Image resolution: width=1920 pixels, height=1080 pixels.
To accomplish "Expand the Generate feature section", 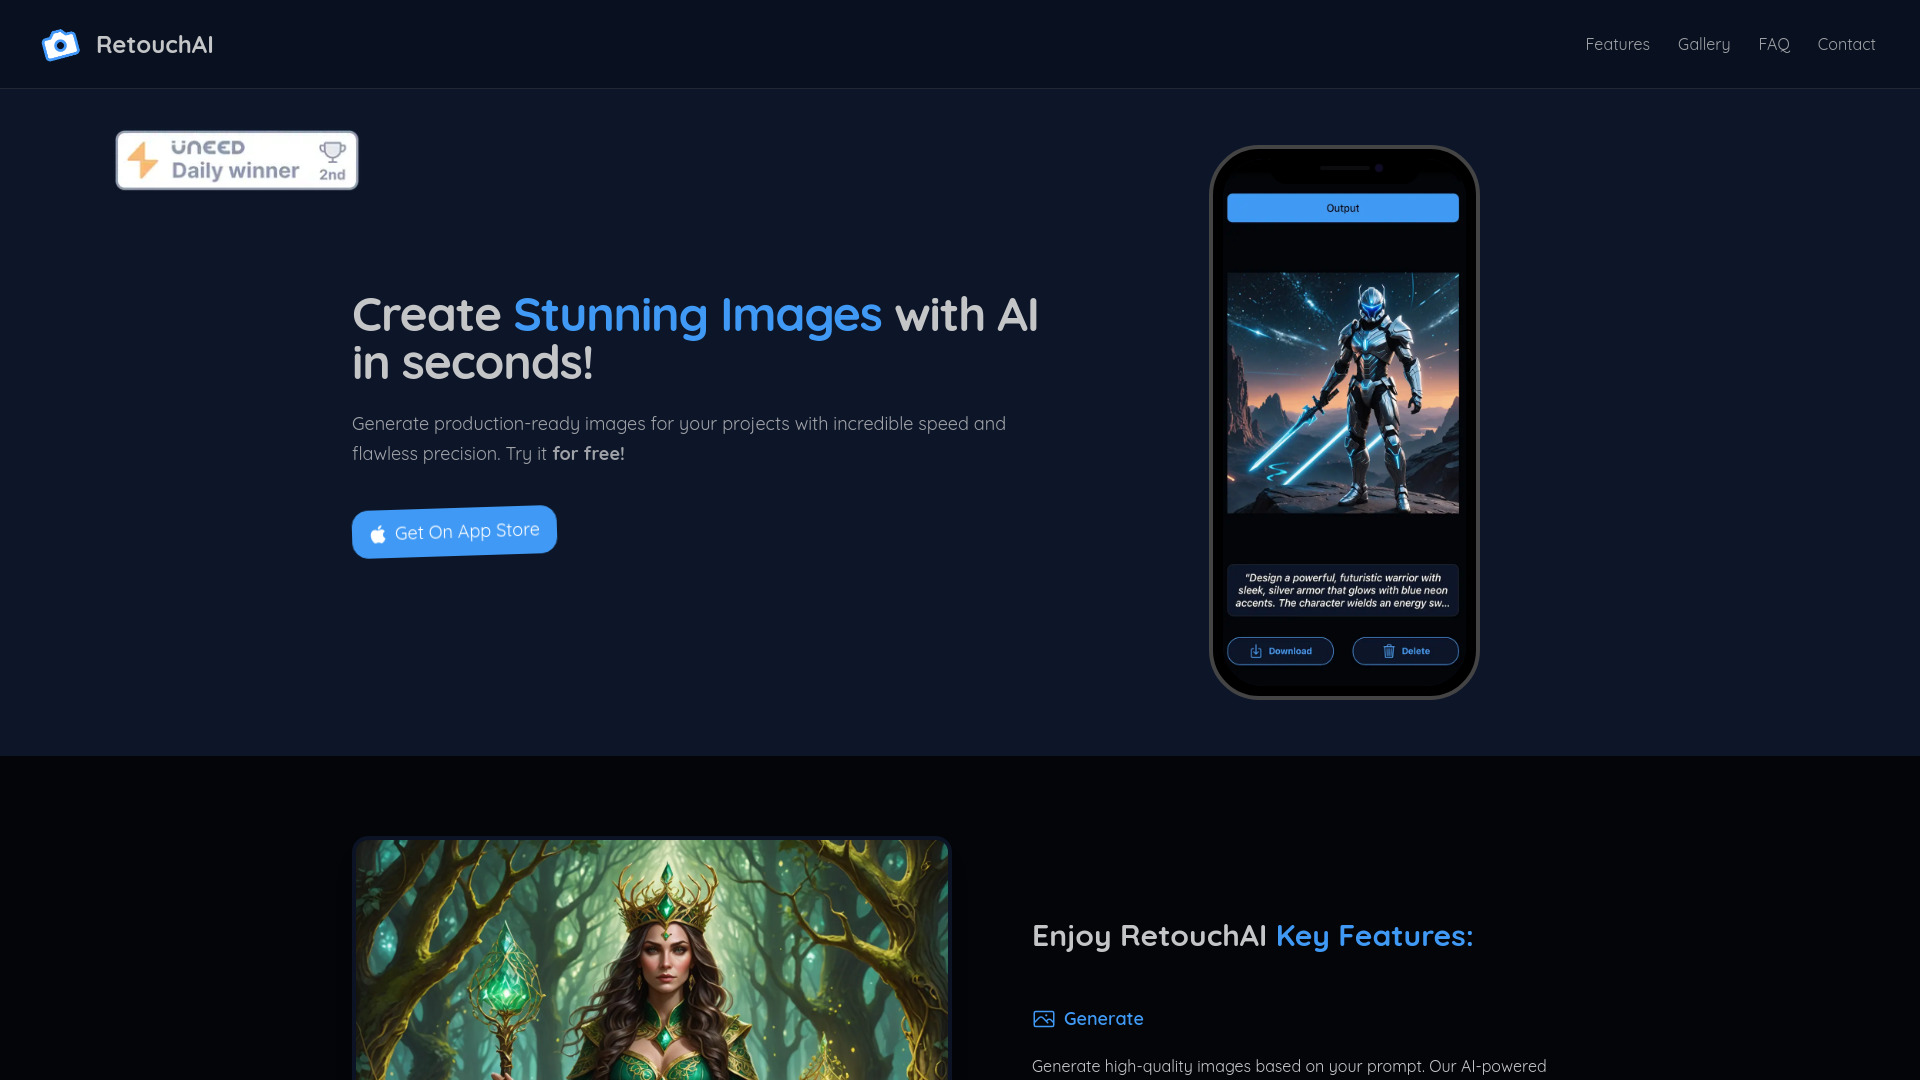I will [1104, 1018].
